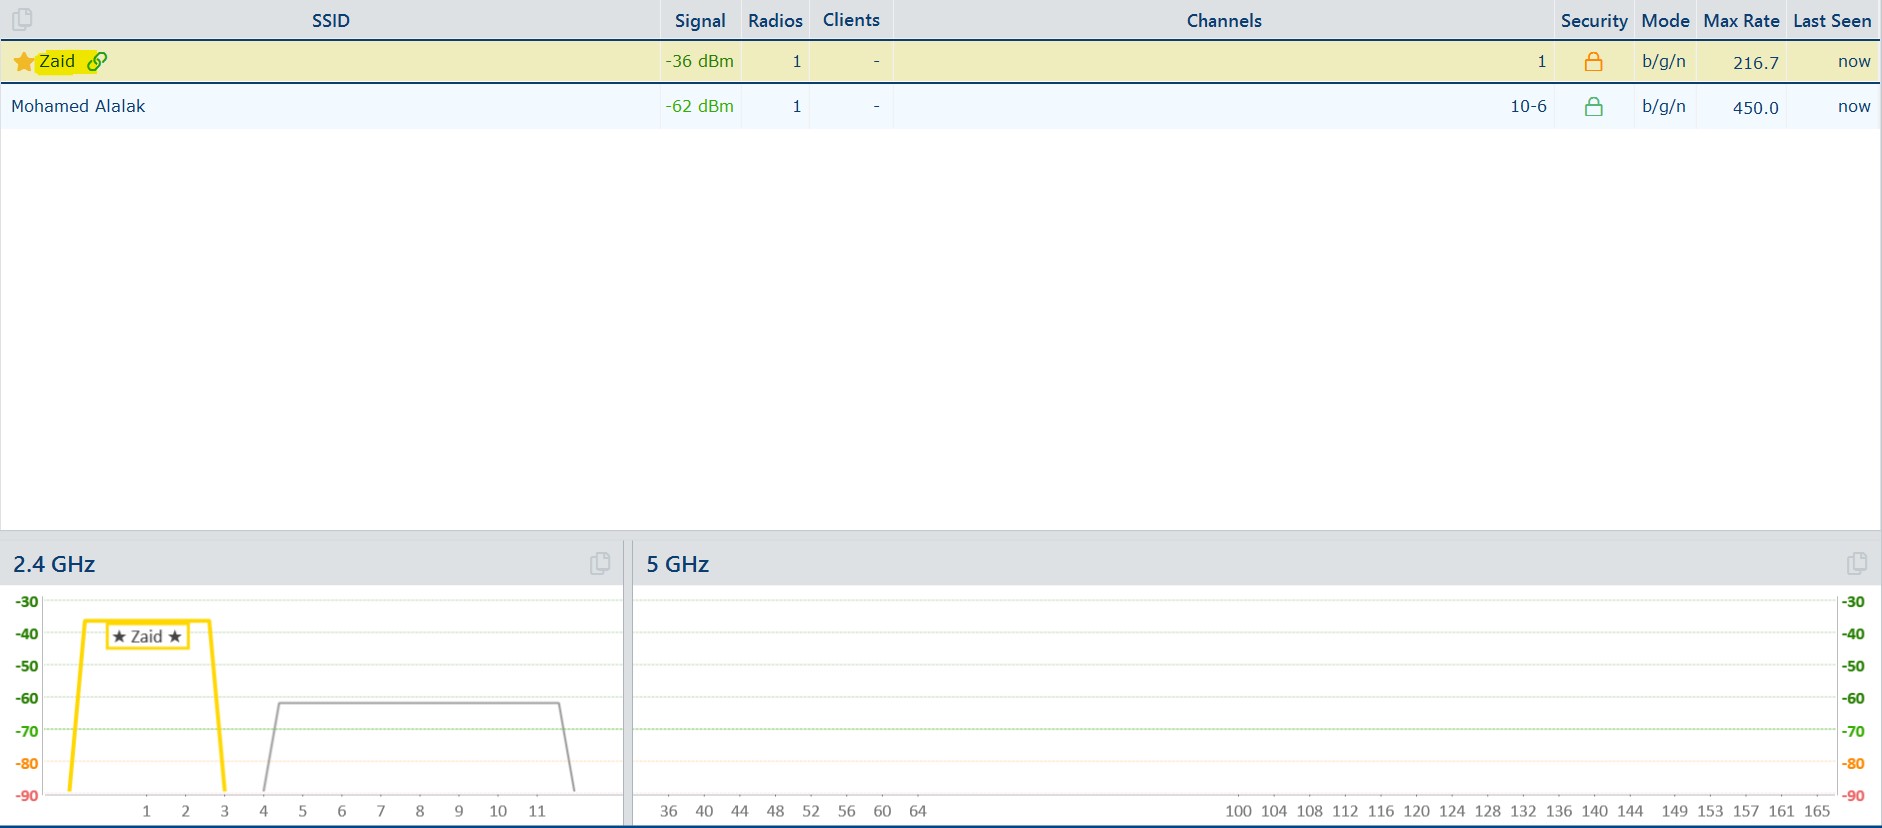This screenshot has width=1882, height=828.
Task: Sort by the Max Rate column header
Action: coord(1741,21)
